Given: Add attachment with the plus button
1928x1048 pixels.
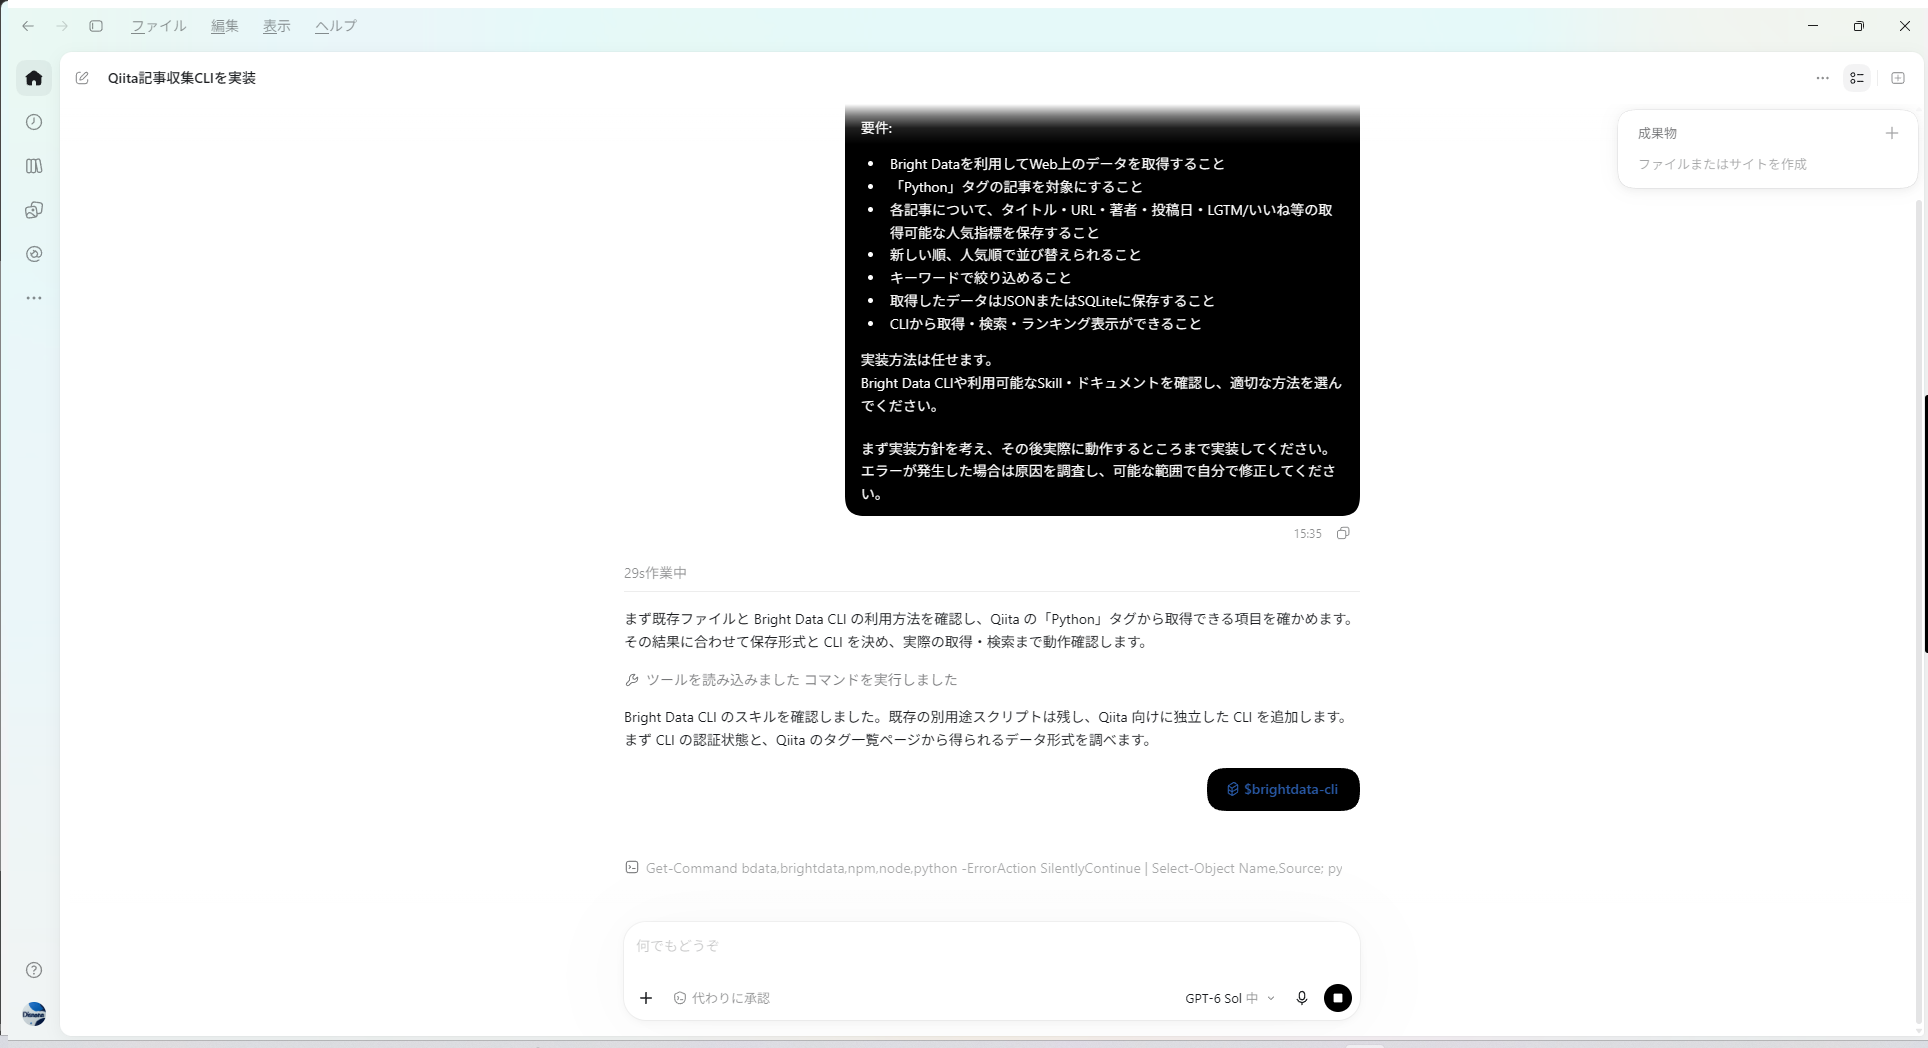Looking at the screenshot, I should coord(646,998).
